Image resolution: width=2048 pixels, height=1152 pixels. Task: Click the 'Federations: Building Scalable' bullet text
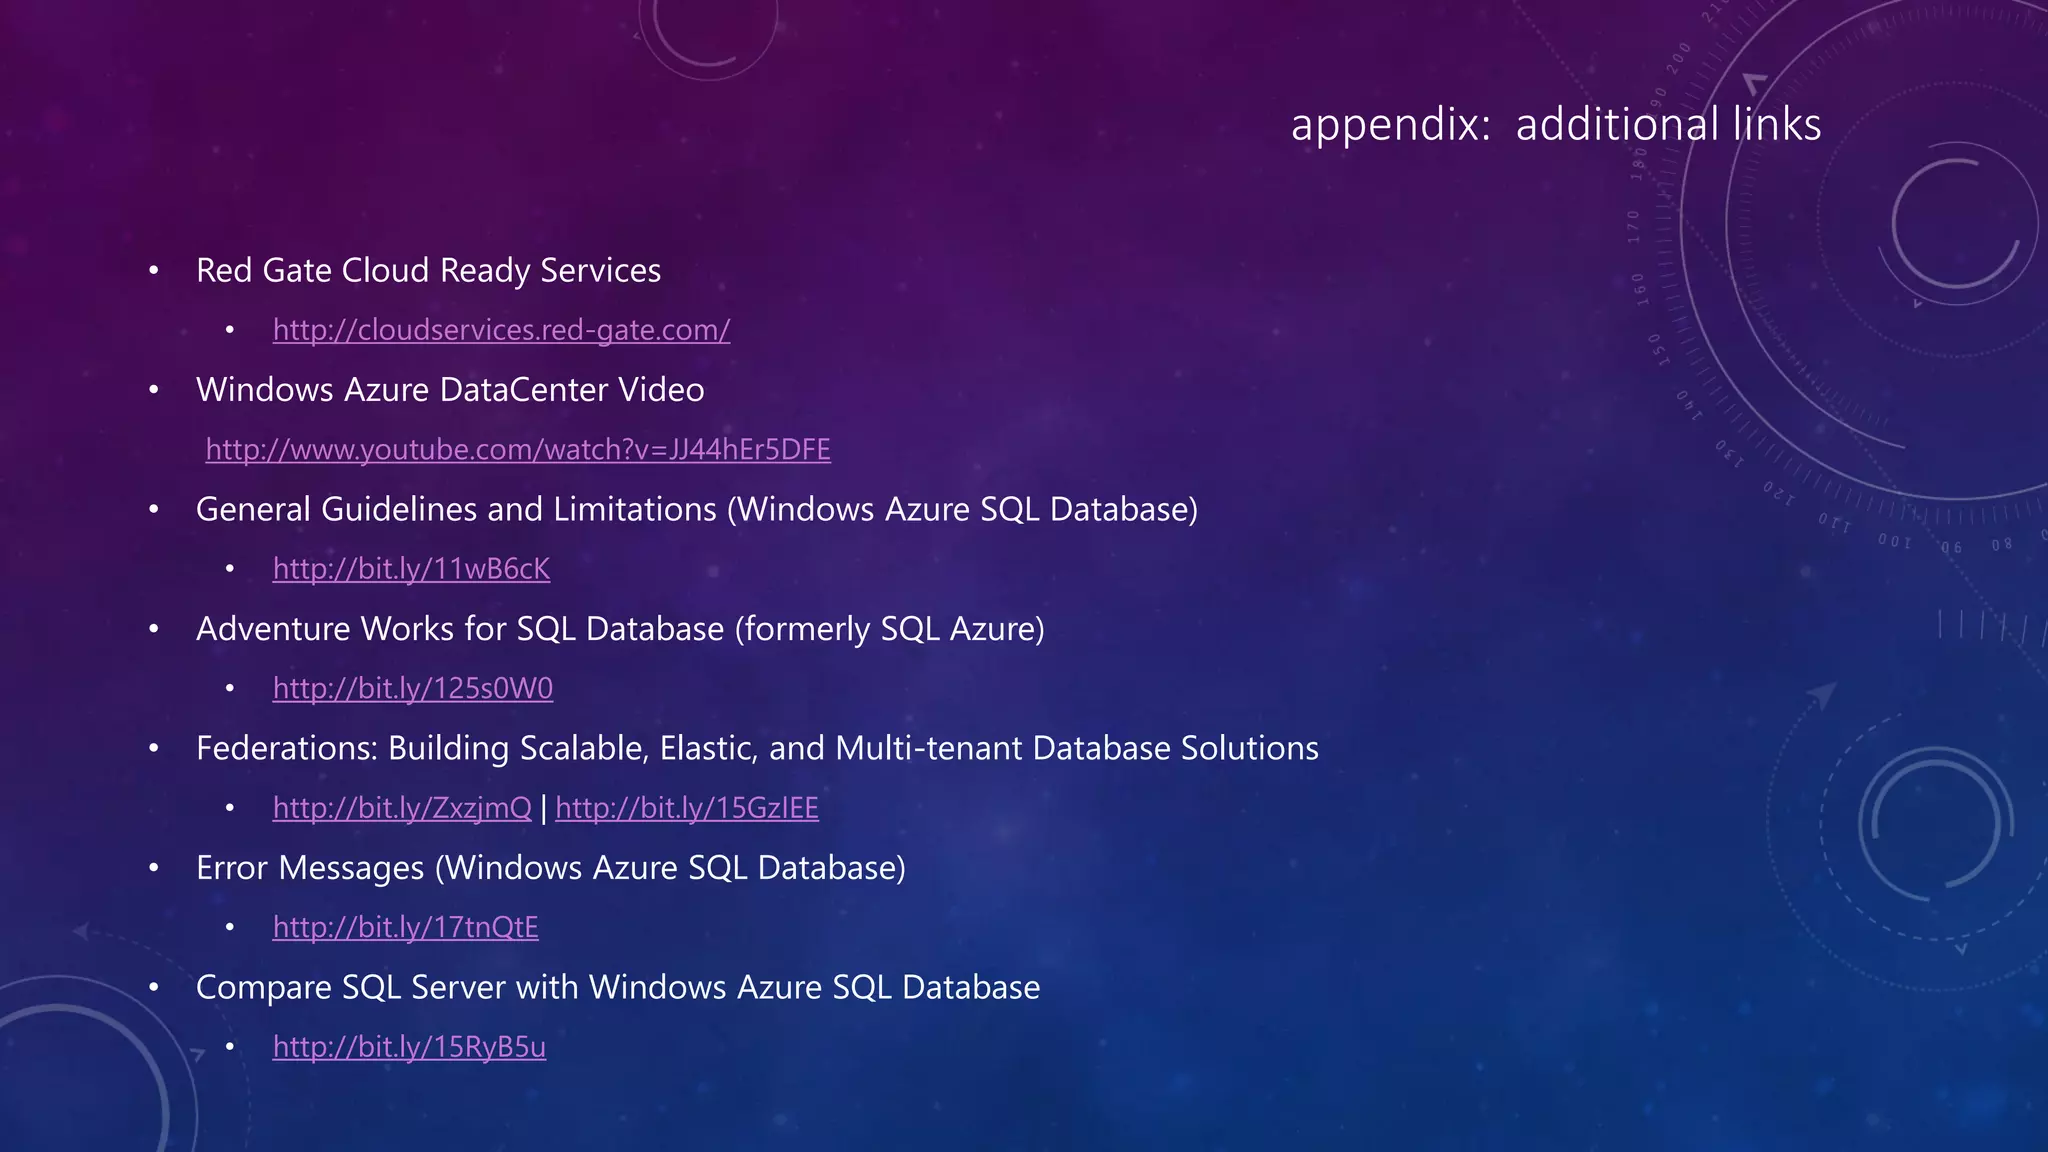(x=757, y=748)
